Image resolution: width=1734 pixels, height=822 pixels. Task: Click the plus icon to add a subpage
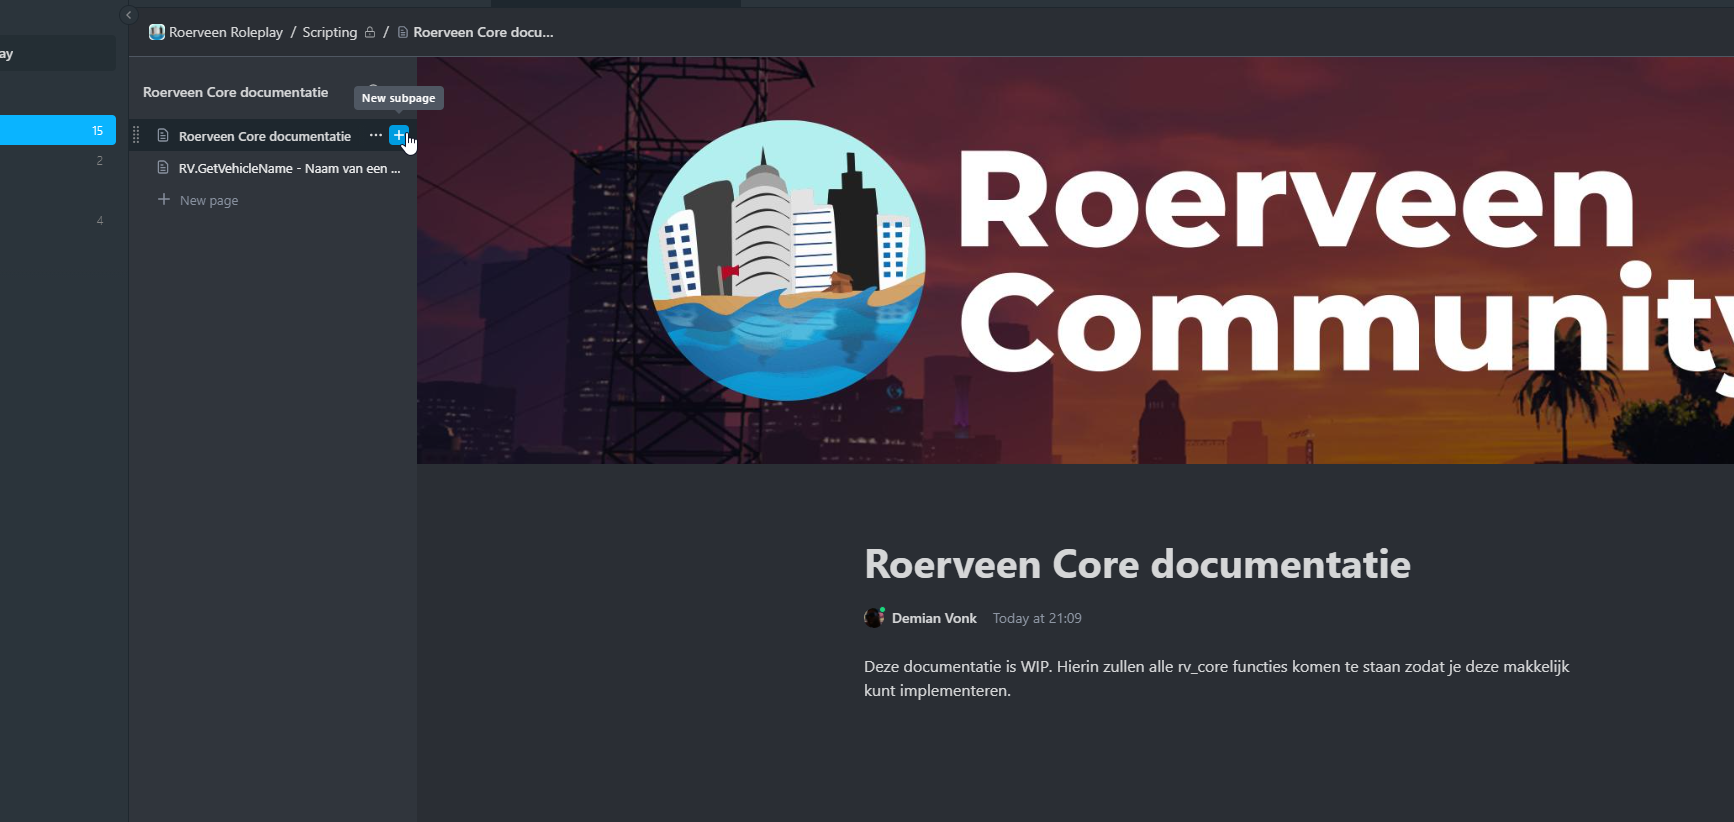(398, 135)
